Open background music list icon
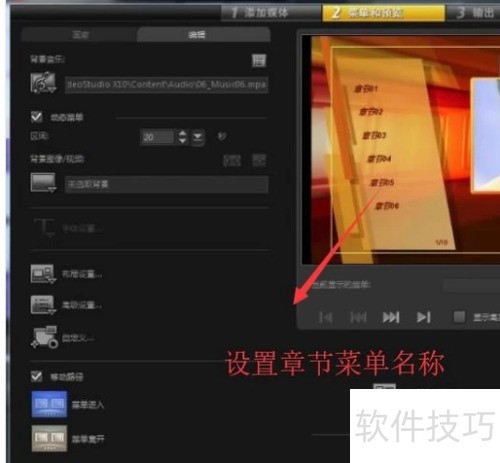This screenshot has width=500, height=463. [259, 60]
